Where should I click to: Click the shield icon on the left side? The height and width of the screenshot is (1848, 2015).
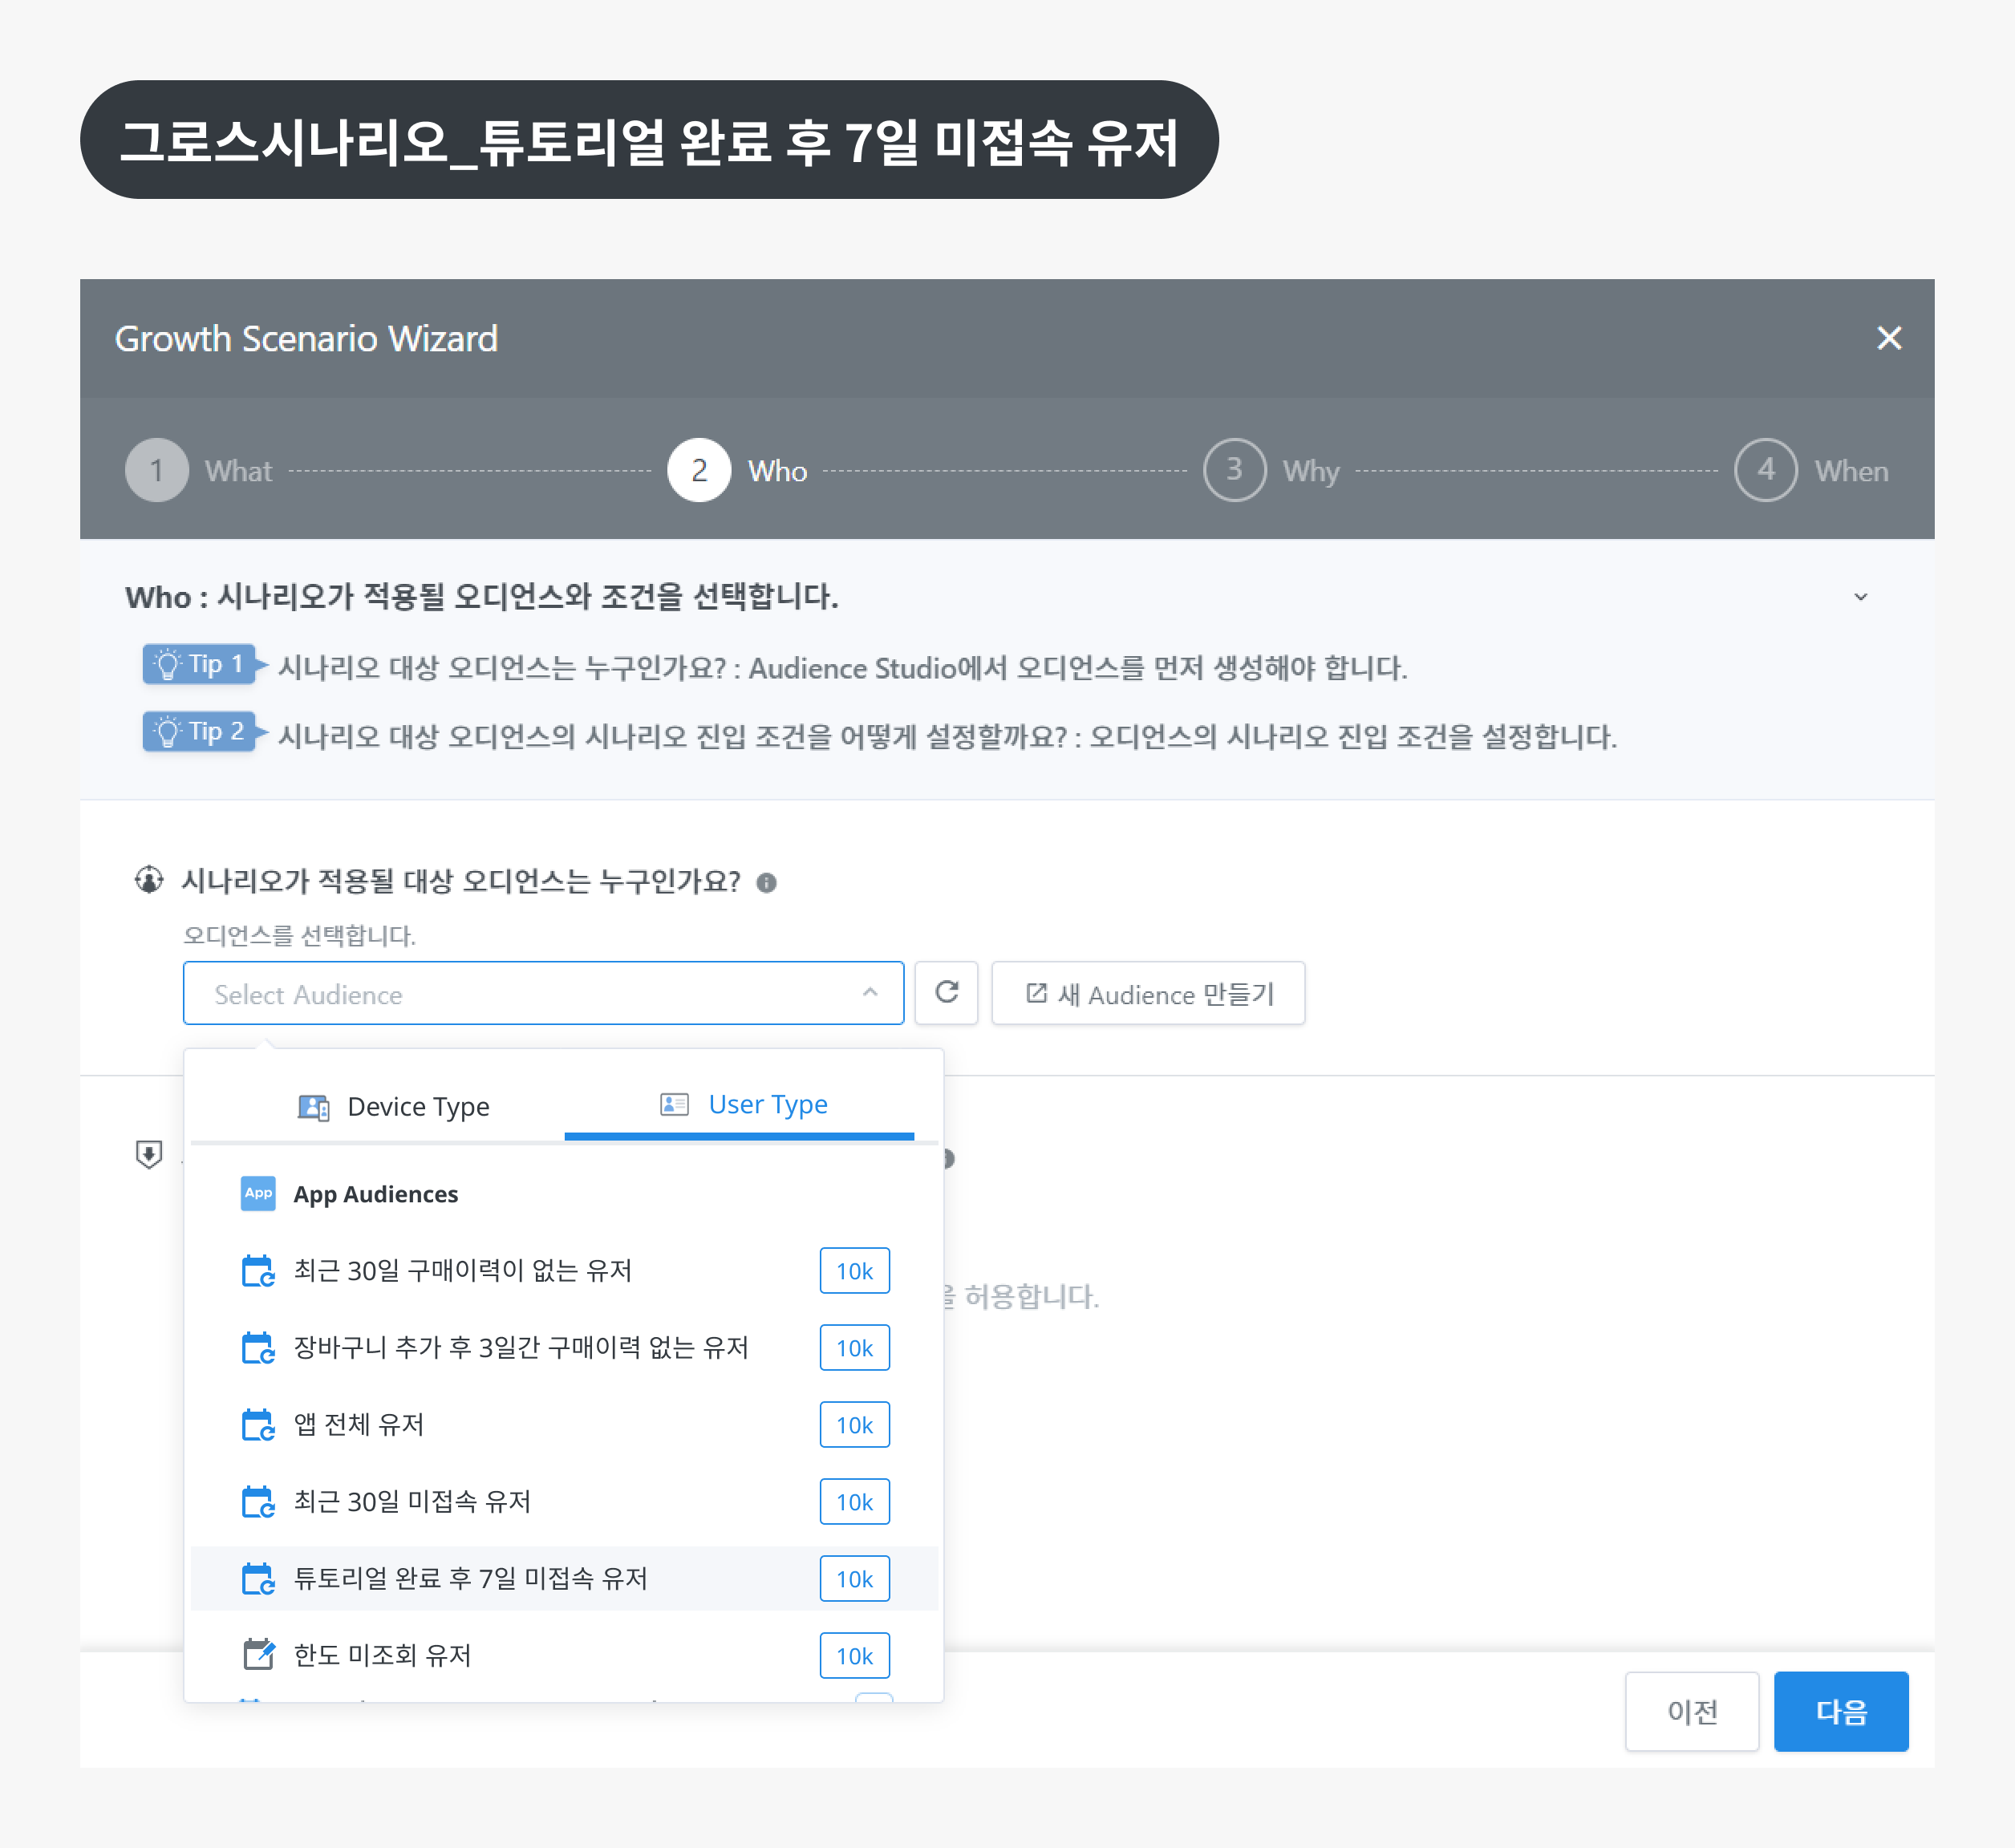coord(148,1153)
